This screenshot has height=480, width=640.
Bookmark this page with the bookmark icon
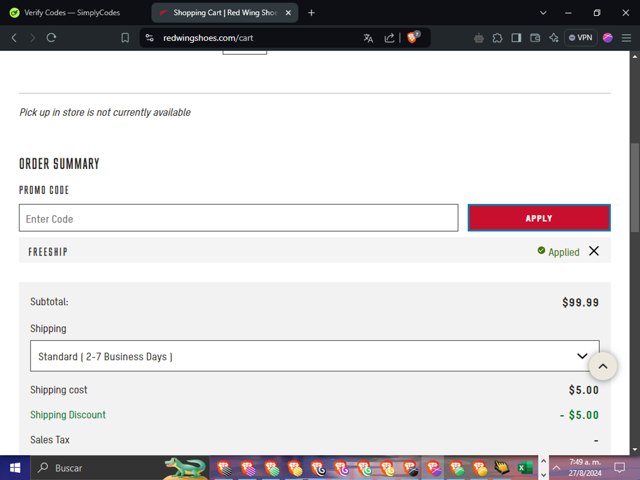click(x=125, y=38)
